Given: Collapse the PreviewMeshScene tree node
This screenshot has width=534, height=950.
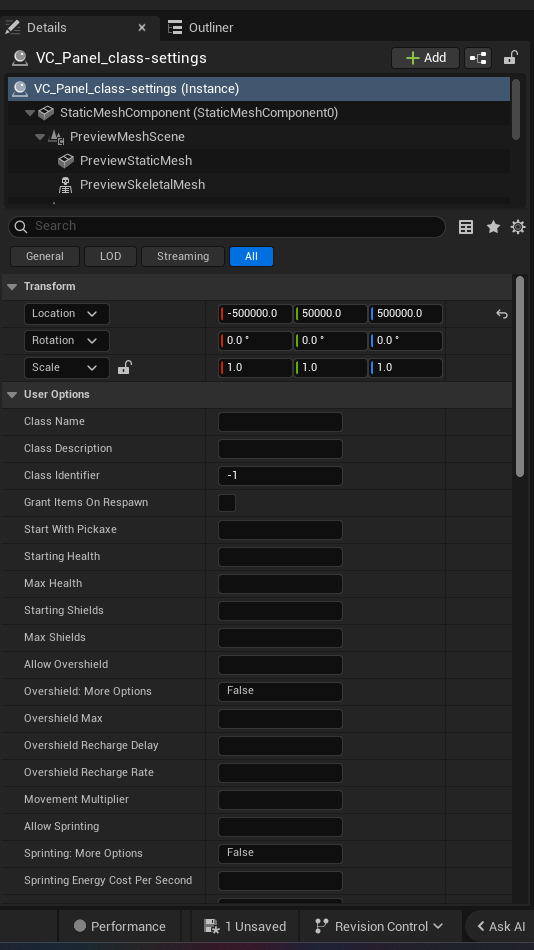Looking at the screenshot, I should click(x=39, y=137).
